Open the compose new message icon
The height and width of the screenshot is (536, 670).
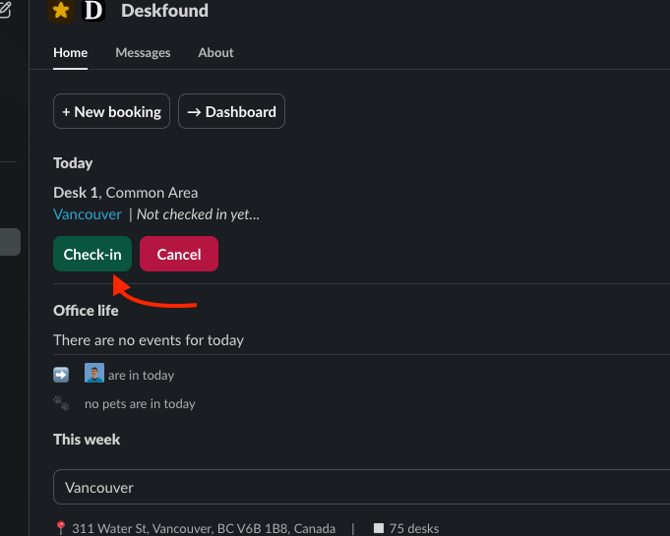(5, 9)
